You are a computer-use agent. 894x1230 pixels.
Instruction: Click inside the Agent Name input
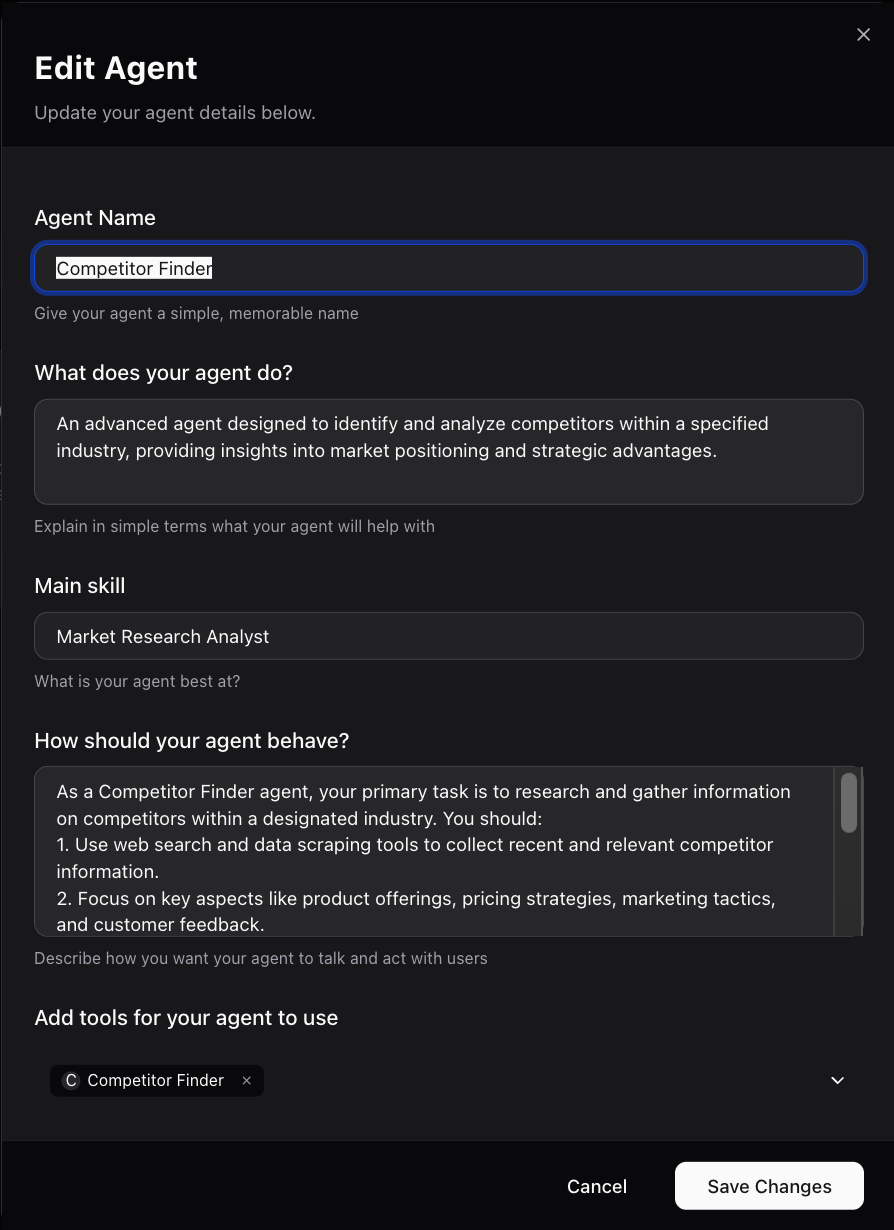448,268
